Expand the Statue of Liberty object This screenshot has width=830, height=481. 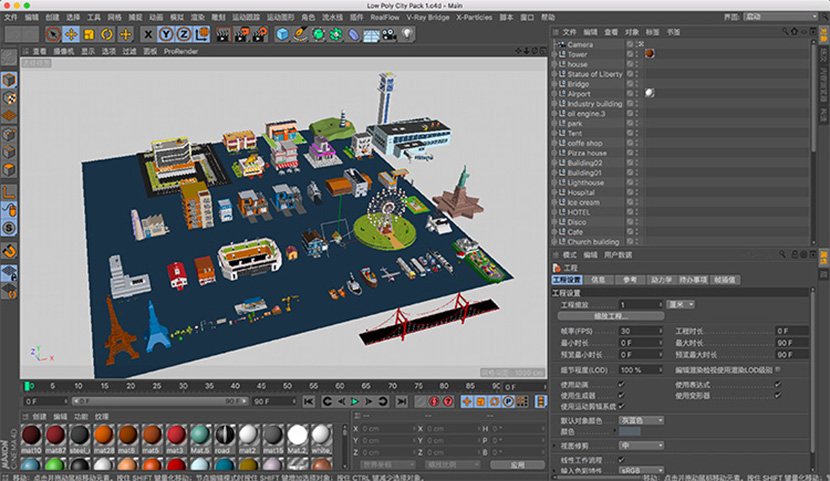pyautogui.click(x=554, y=74)
